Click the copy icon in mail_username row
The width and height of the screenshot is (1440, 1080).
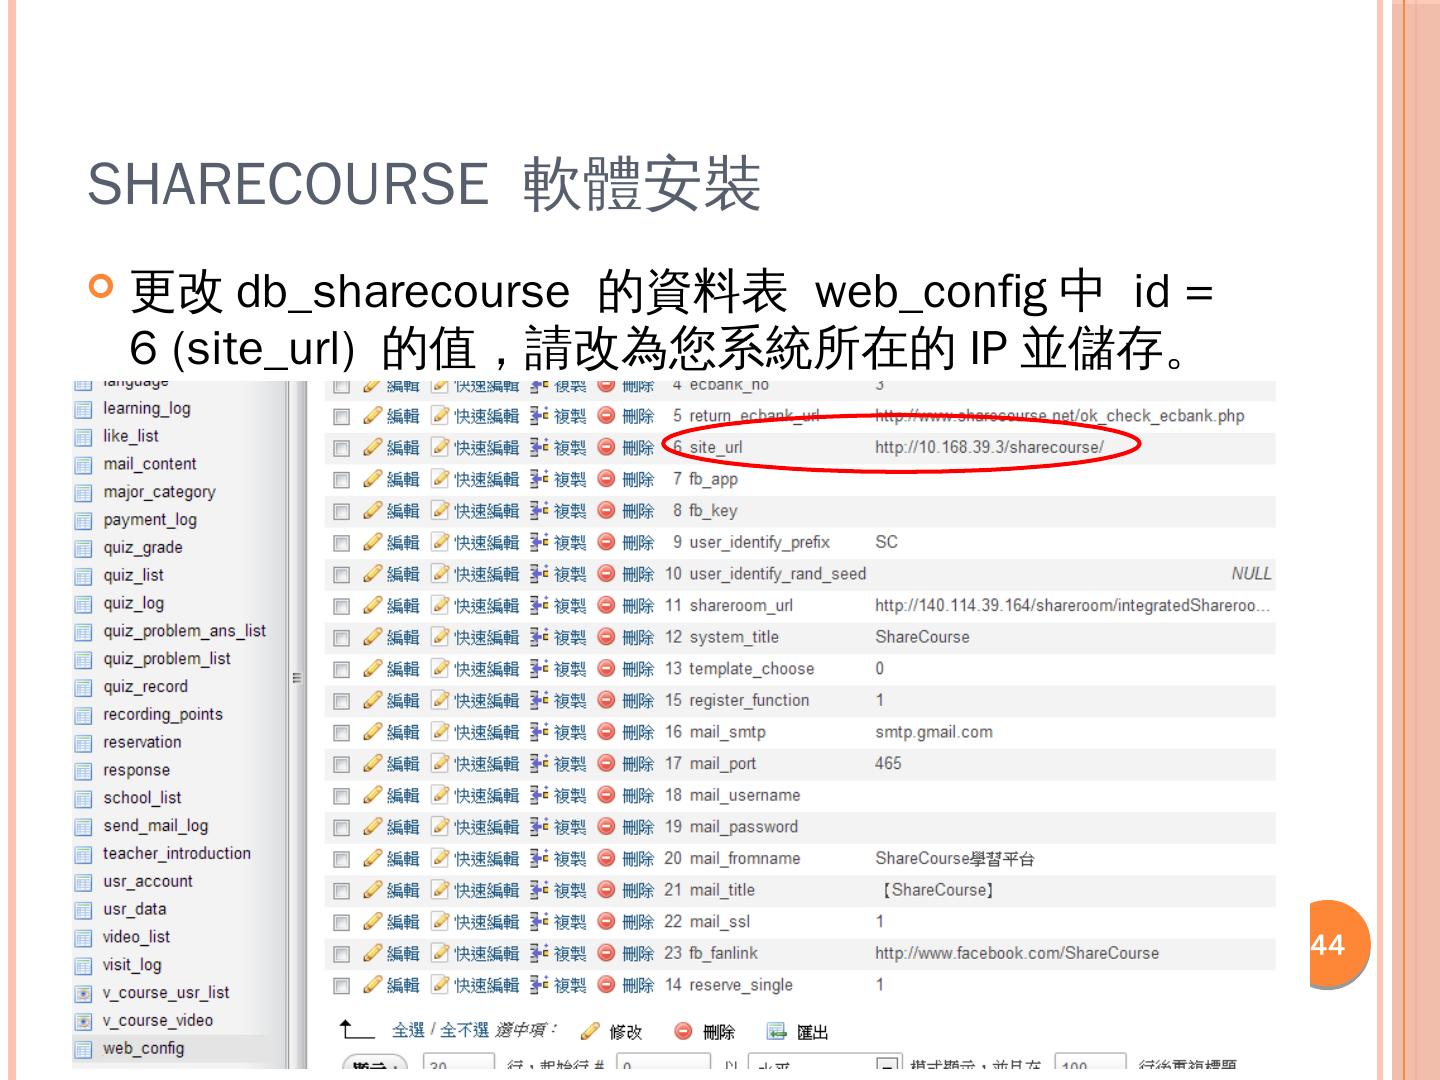(x=540, y=795)
